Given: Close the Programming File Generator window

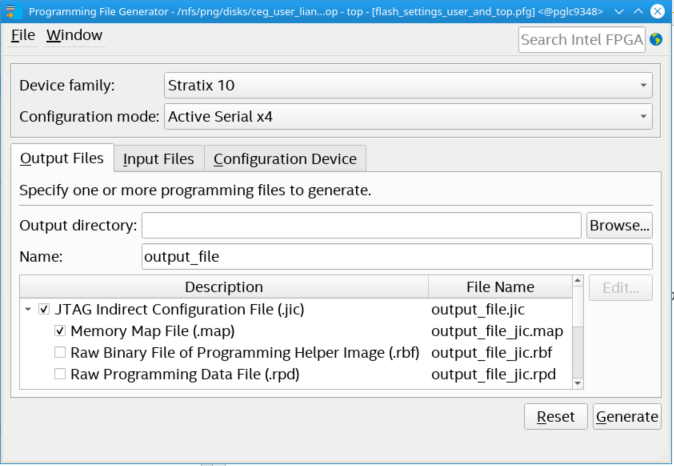Looking at the screenshot, I should pyautogui.click(x=659, y=10).
